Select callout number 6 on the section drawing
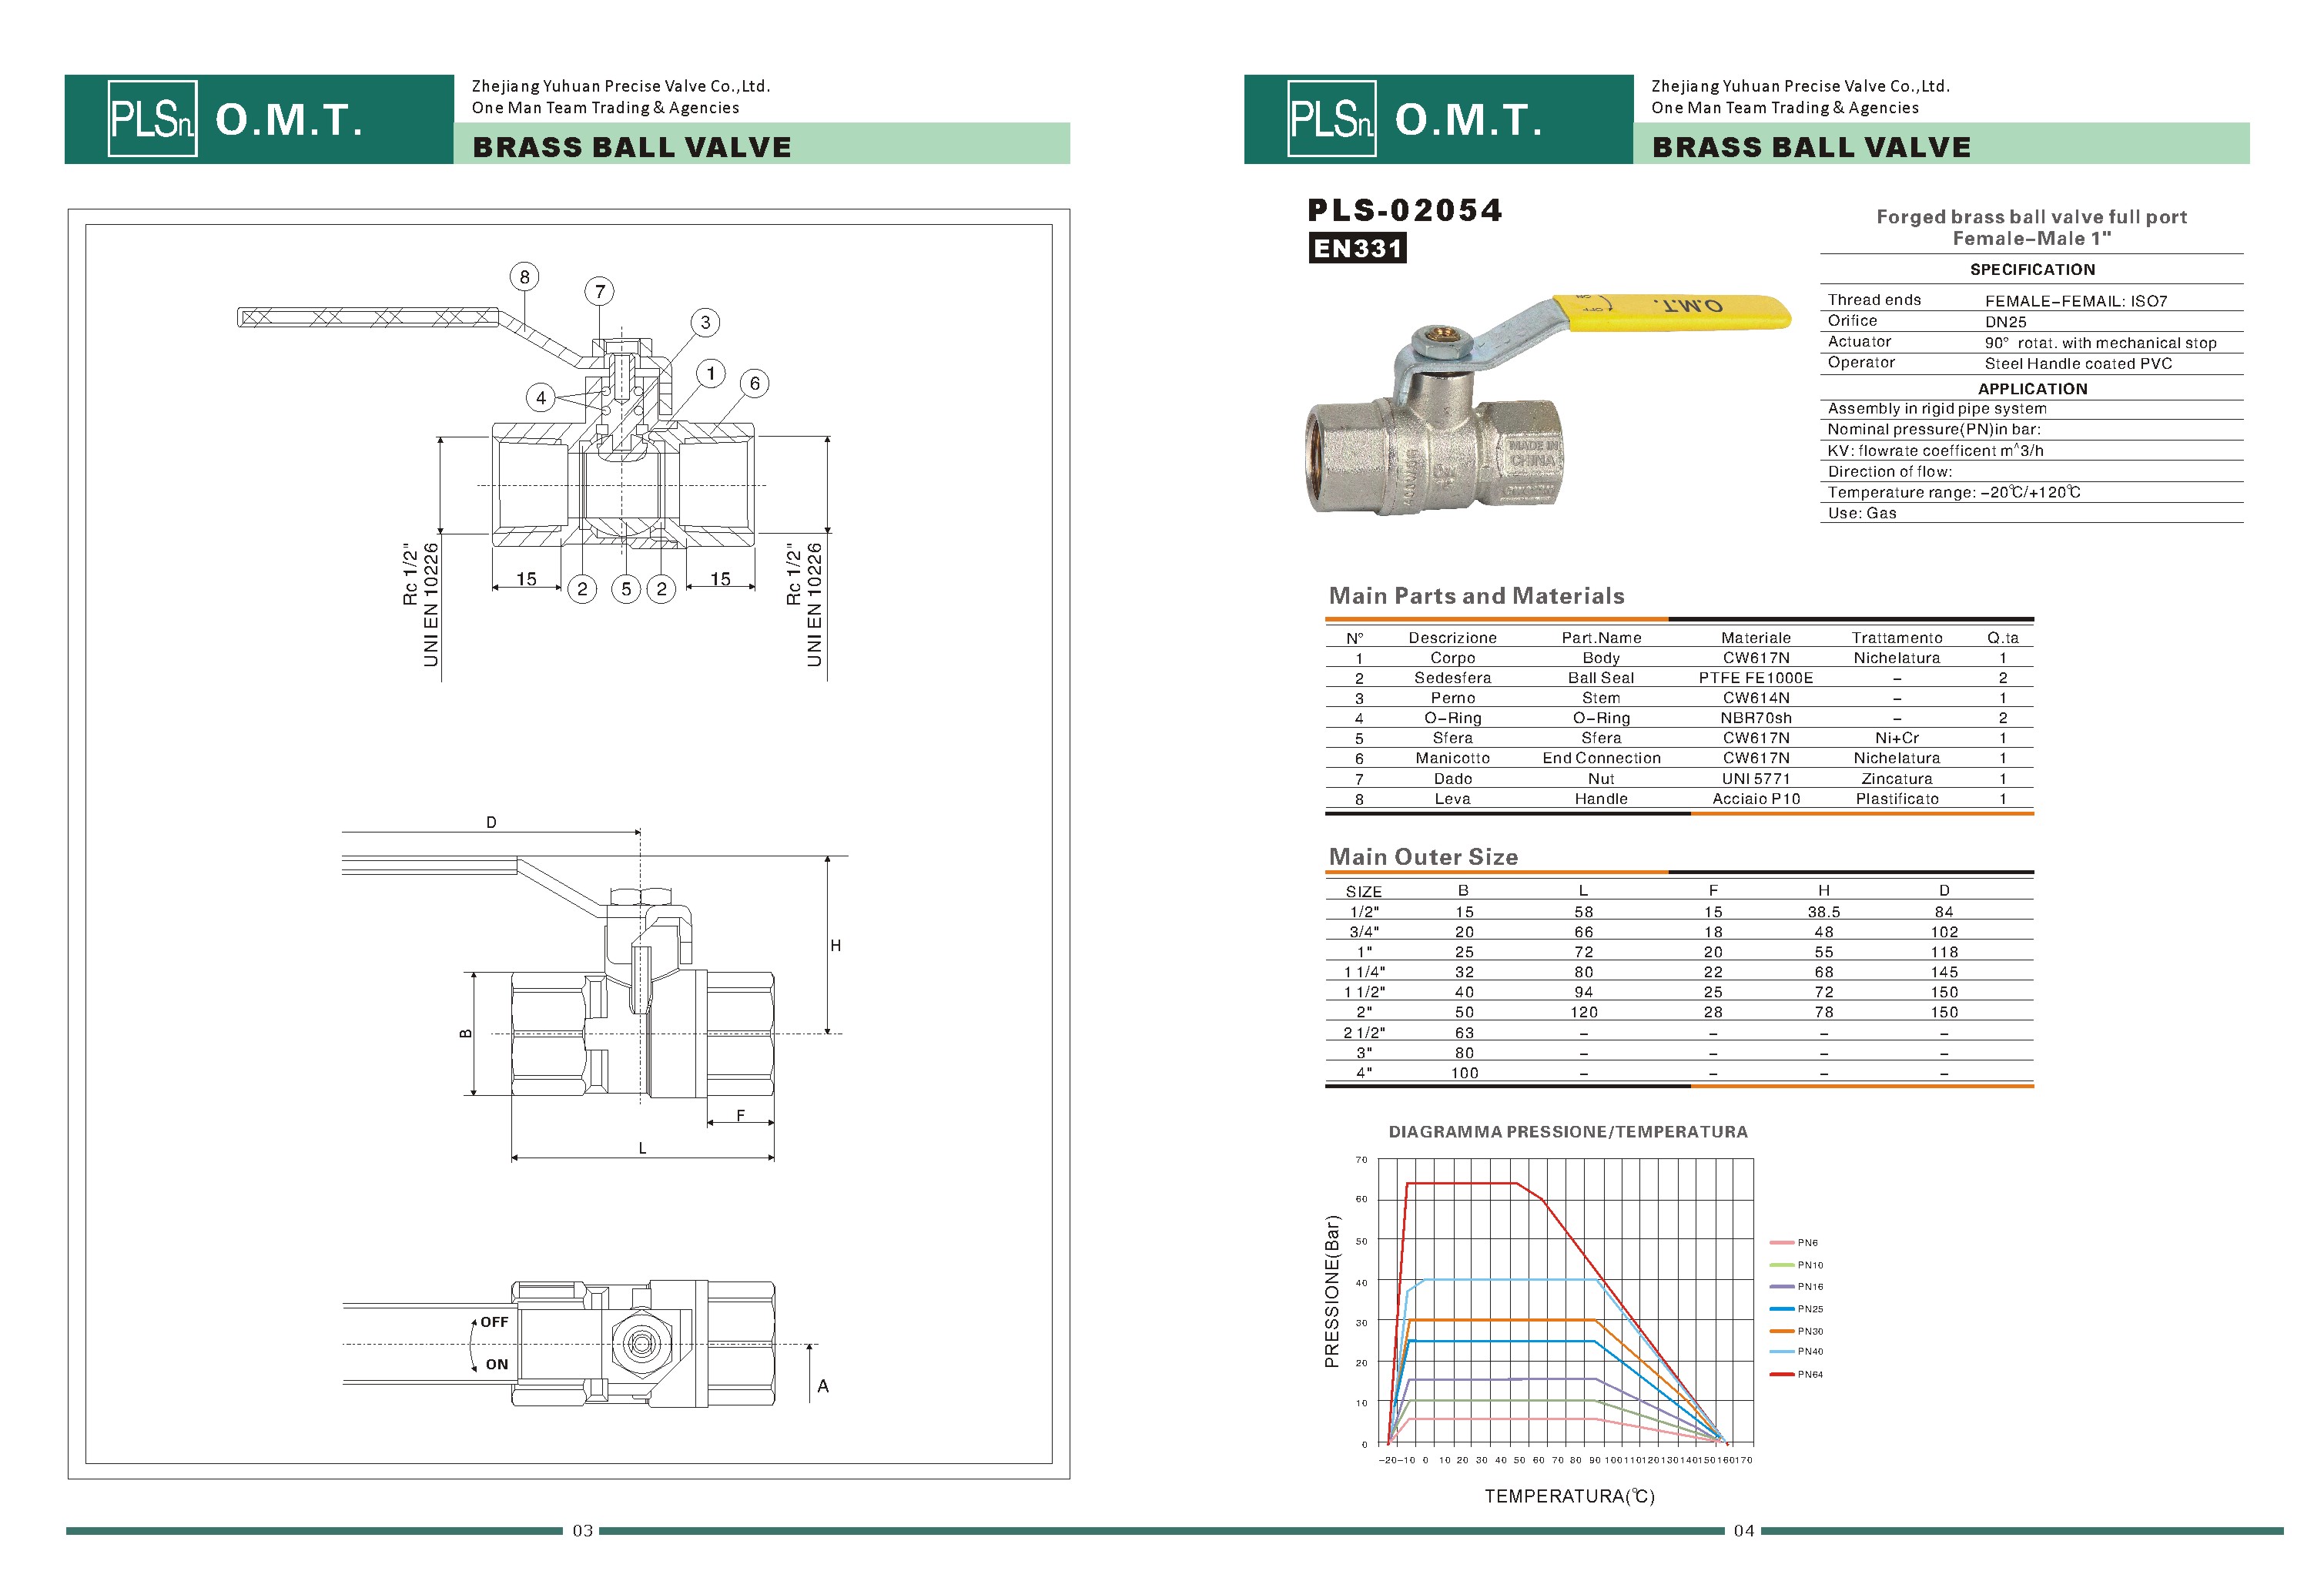This screenshot has width=2324, height=1588. (755, 383)
